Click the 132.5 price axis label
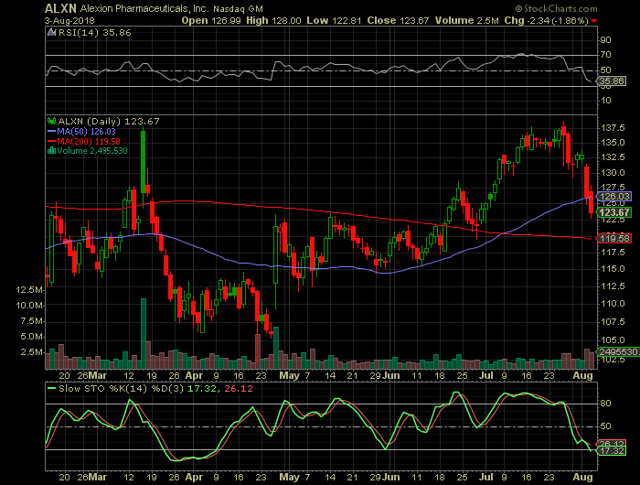Image resolution: width=640 pixels, height=485 pixels. [613, 157]
